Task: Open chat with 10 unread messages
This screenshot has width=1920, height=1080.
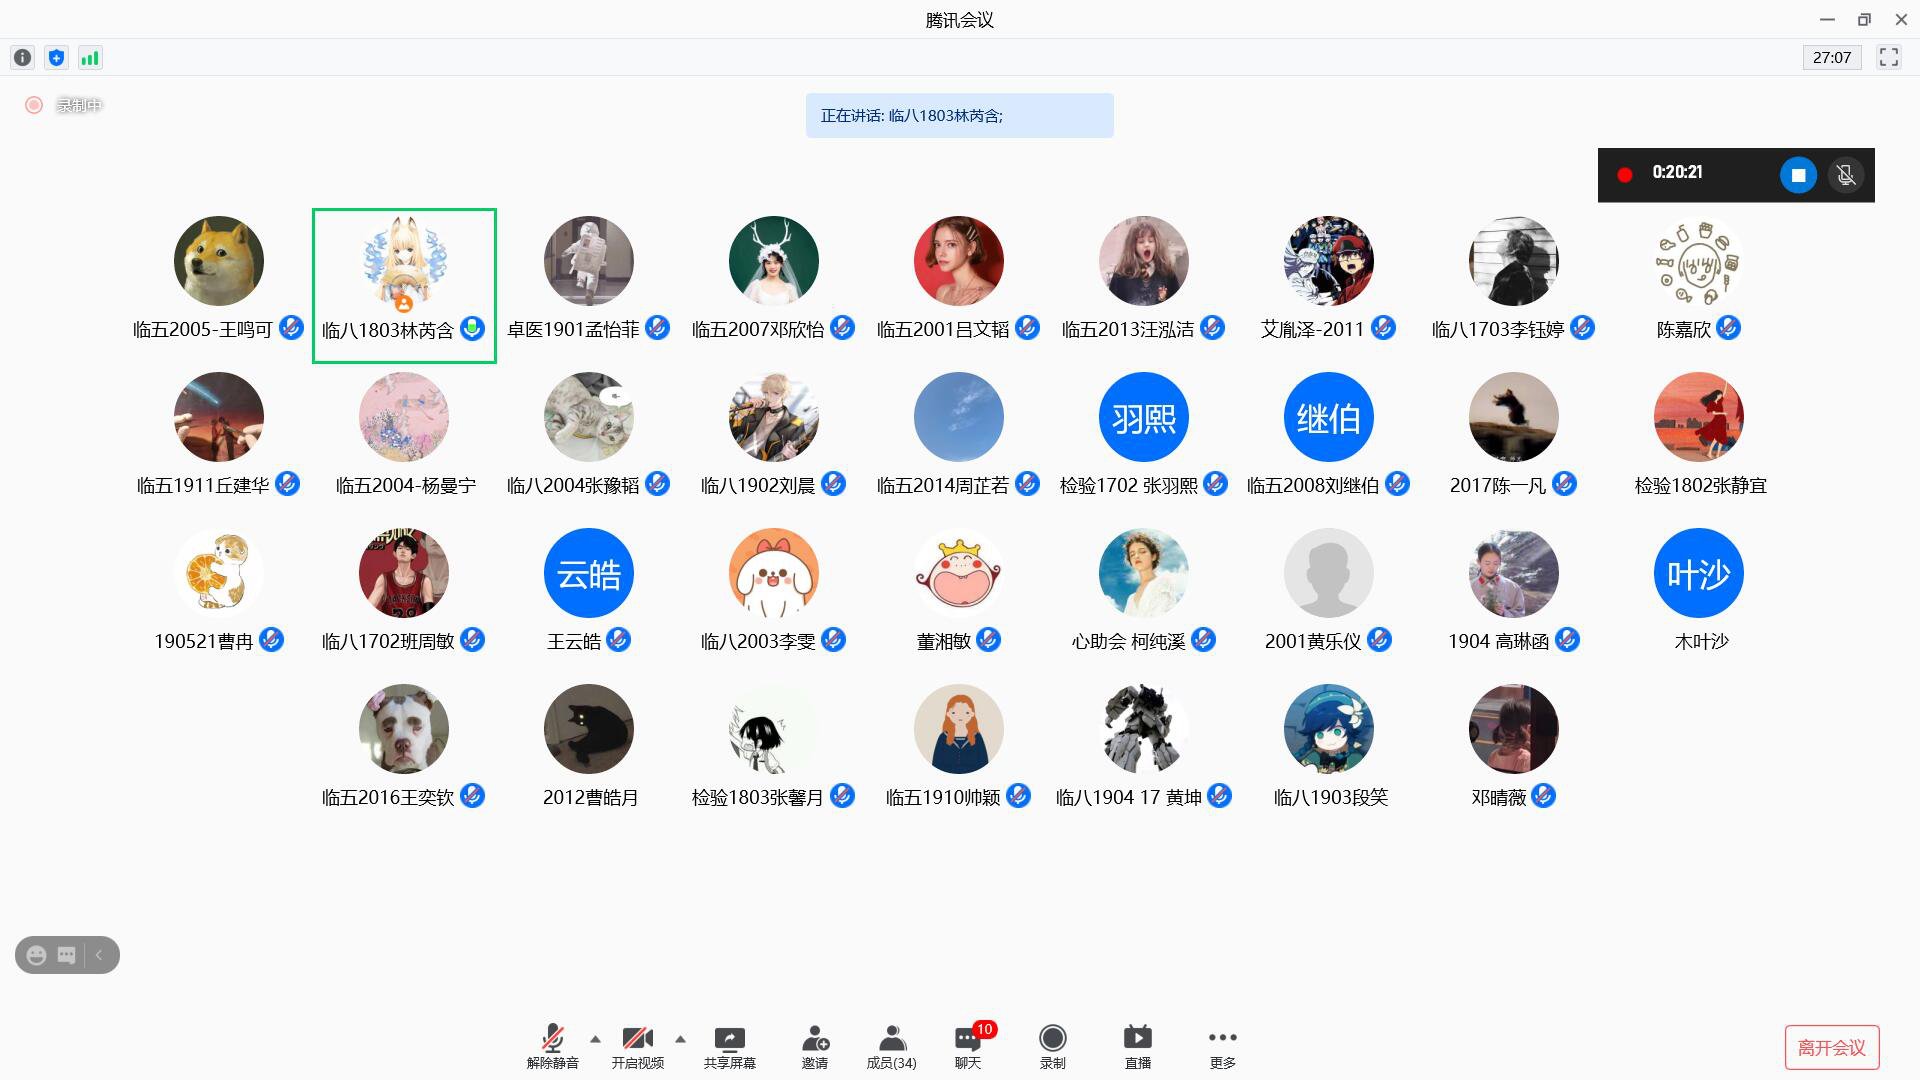Action: tap(968, 1046)
